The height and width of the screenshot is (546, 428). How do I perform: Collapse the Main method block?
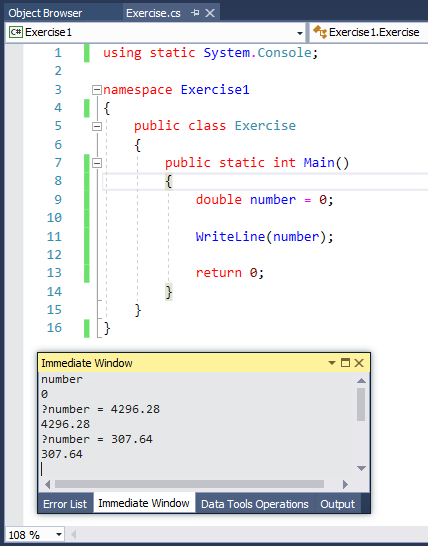pos(96,163)
